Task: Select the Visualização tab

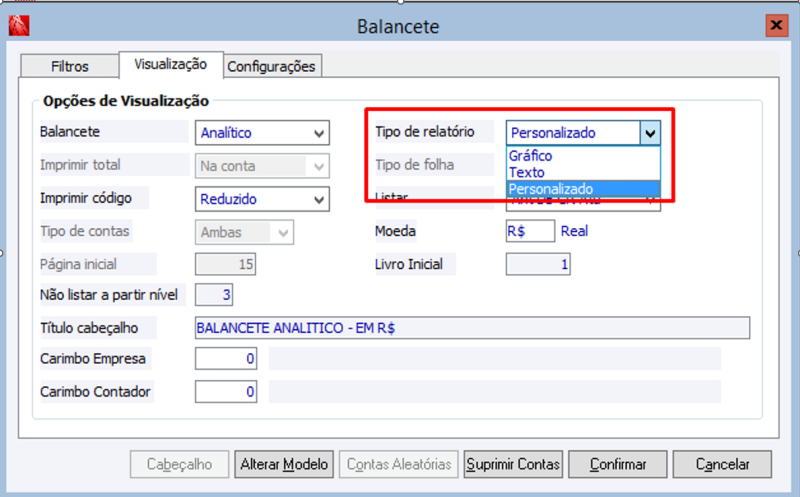Action: (x=170, y=64)
